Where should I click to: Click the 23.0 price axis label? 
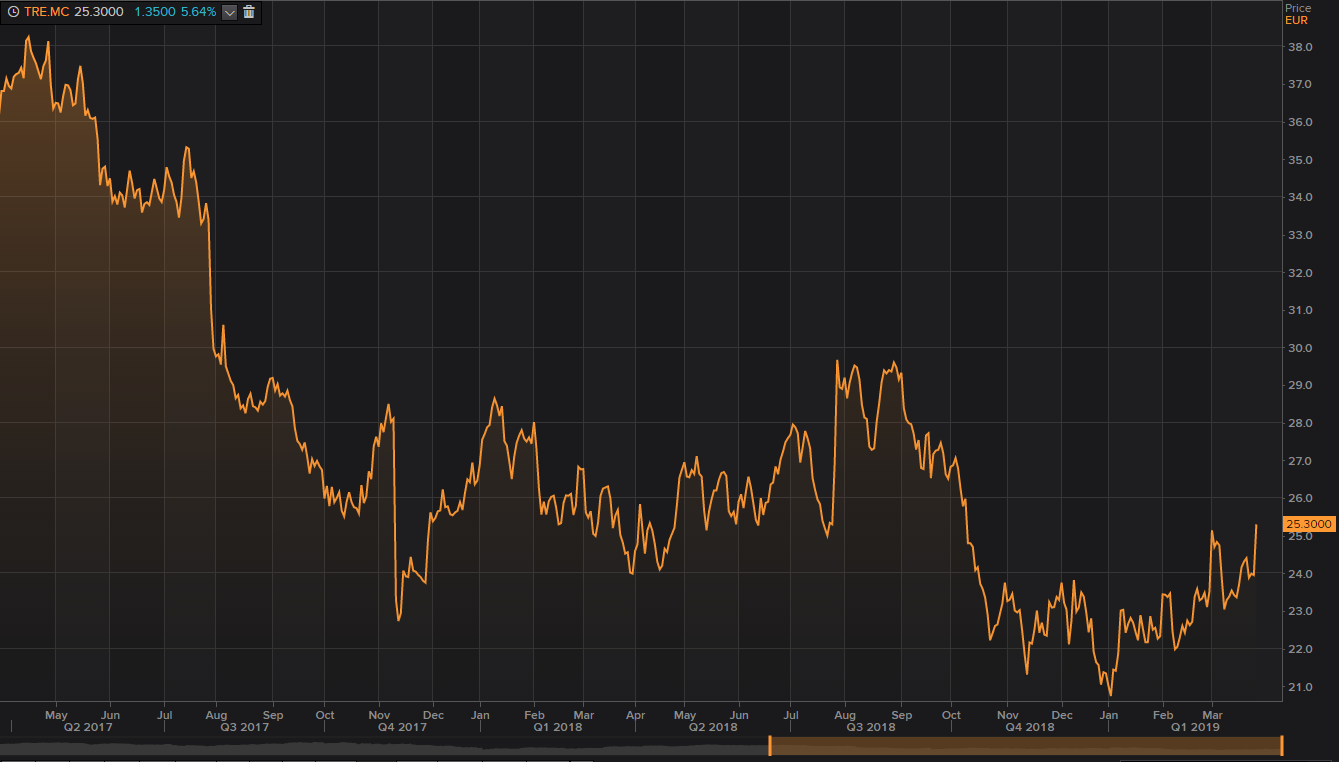pos(1300,611)
